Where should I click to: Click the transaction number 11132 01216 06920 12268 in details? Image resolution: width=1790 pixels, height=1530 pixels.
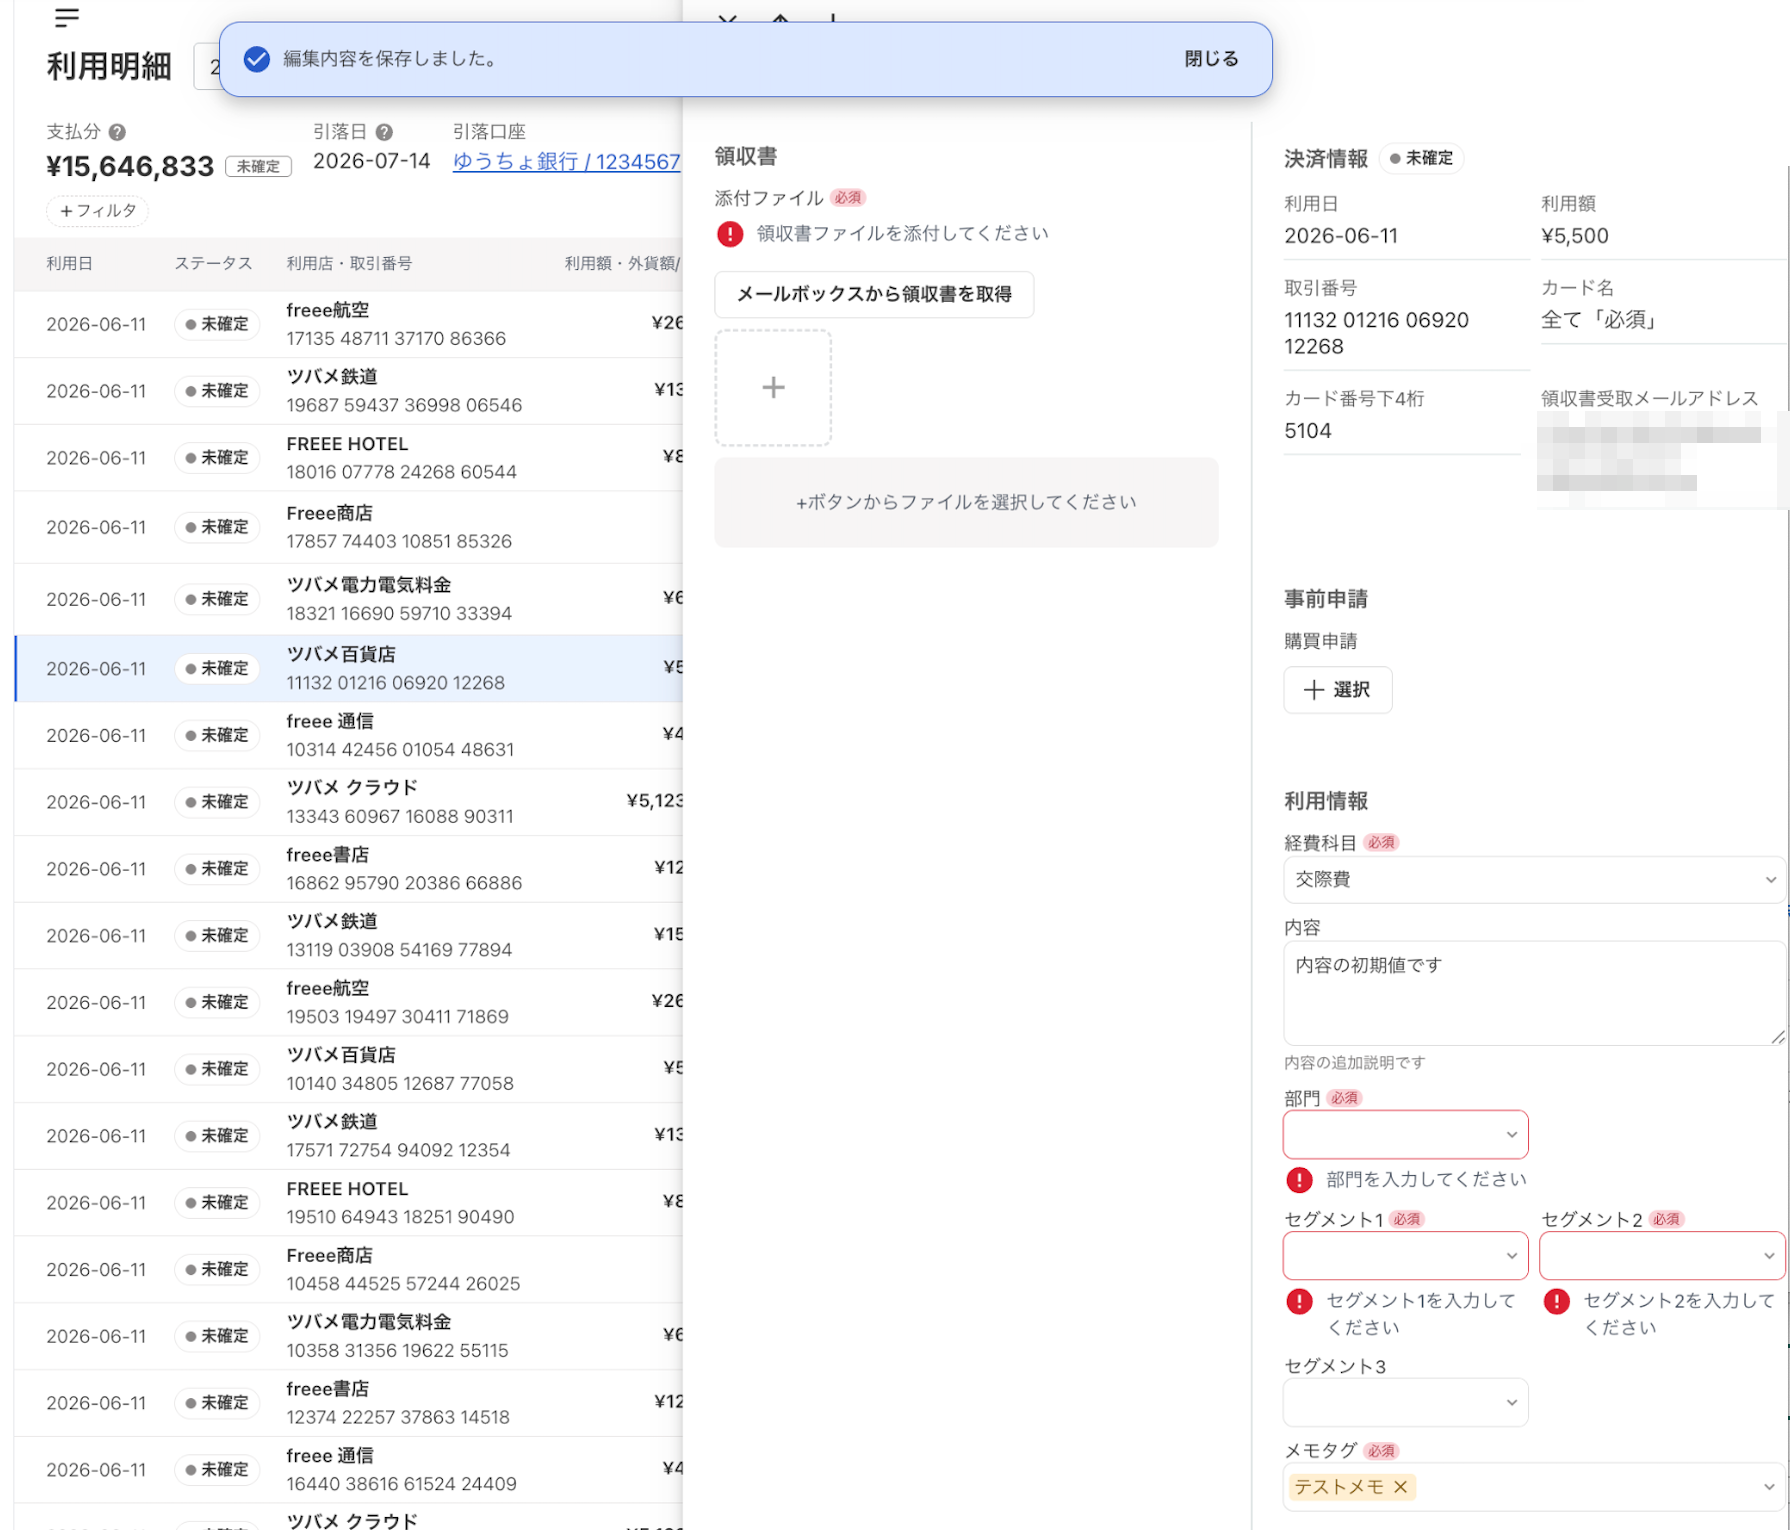pos(1376,333)
